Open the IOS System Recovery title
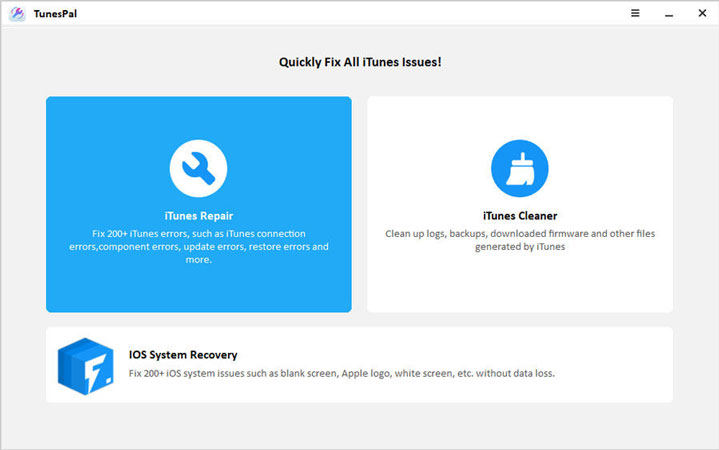 183,355
